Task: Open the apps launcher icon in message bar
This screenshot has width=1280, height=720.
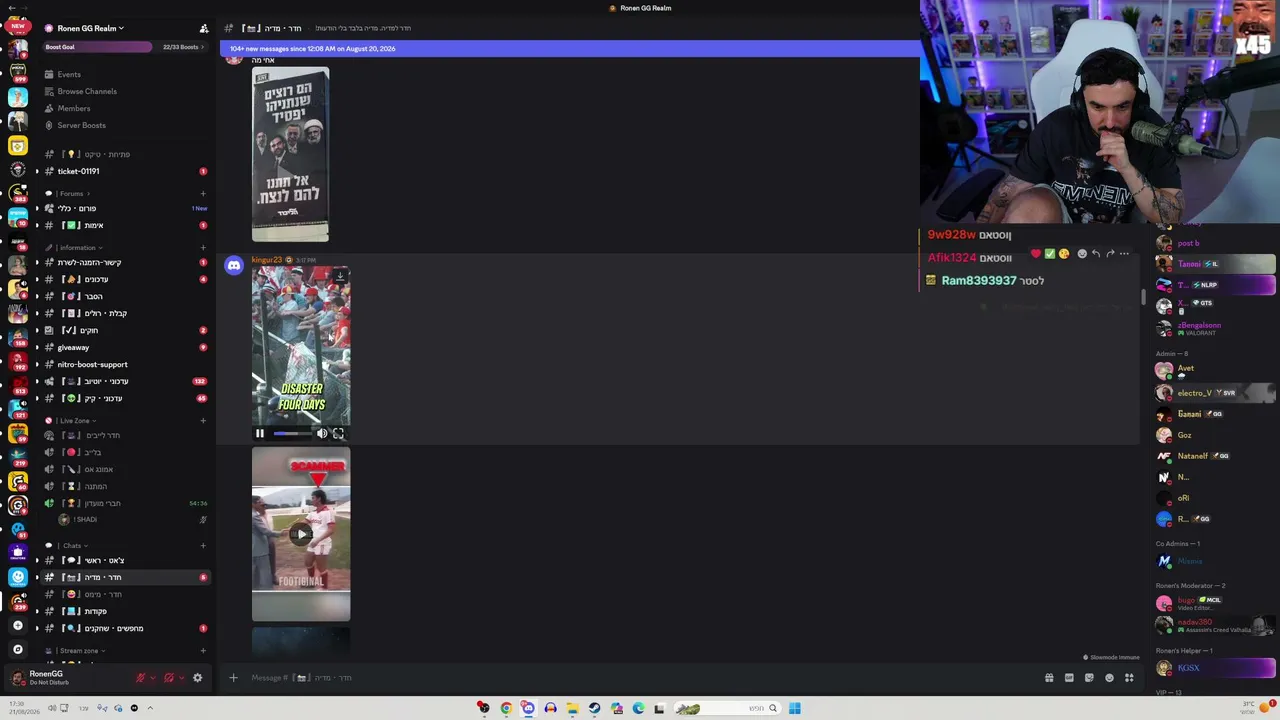Action: (x=1129, y=678)
